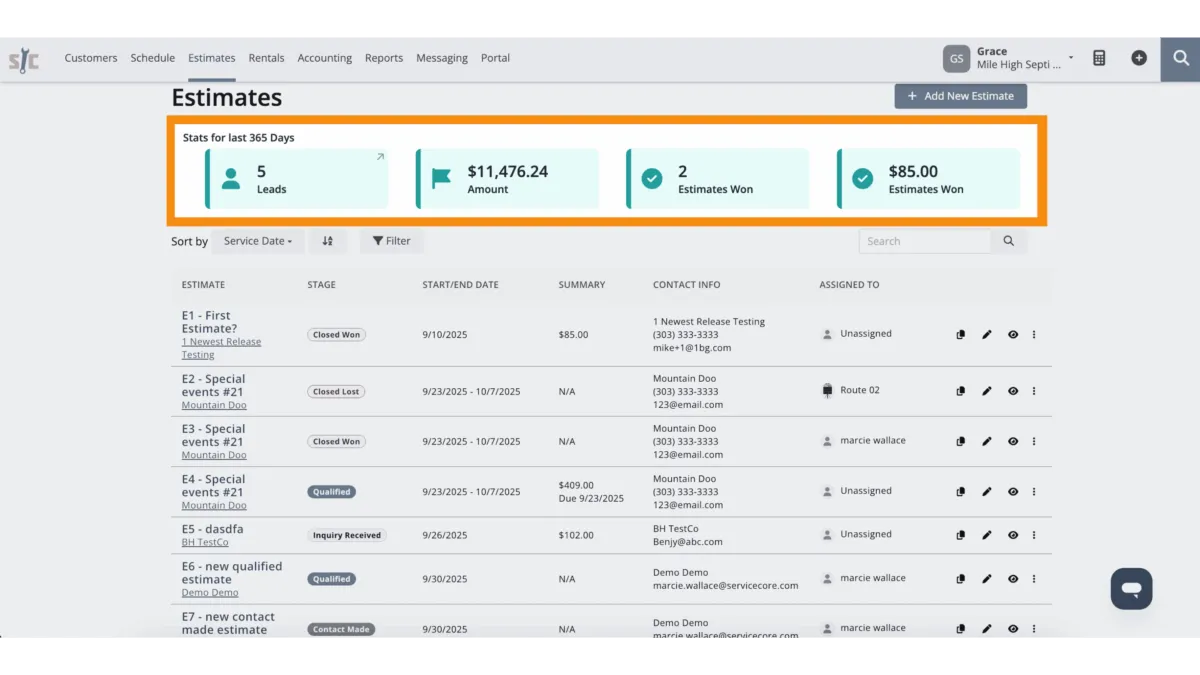Open the global search magnifier icon

(x=1181, y=59)
